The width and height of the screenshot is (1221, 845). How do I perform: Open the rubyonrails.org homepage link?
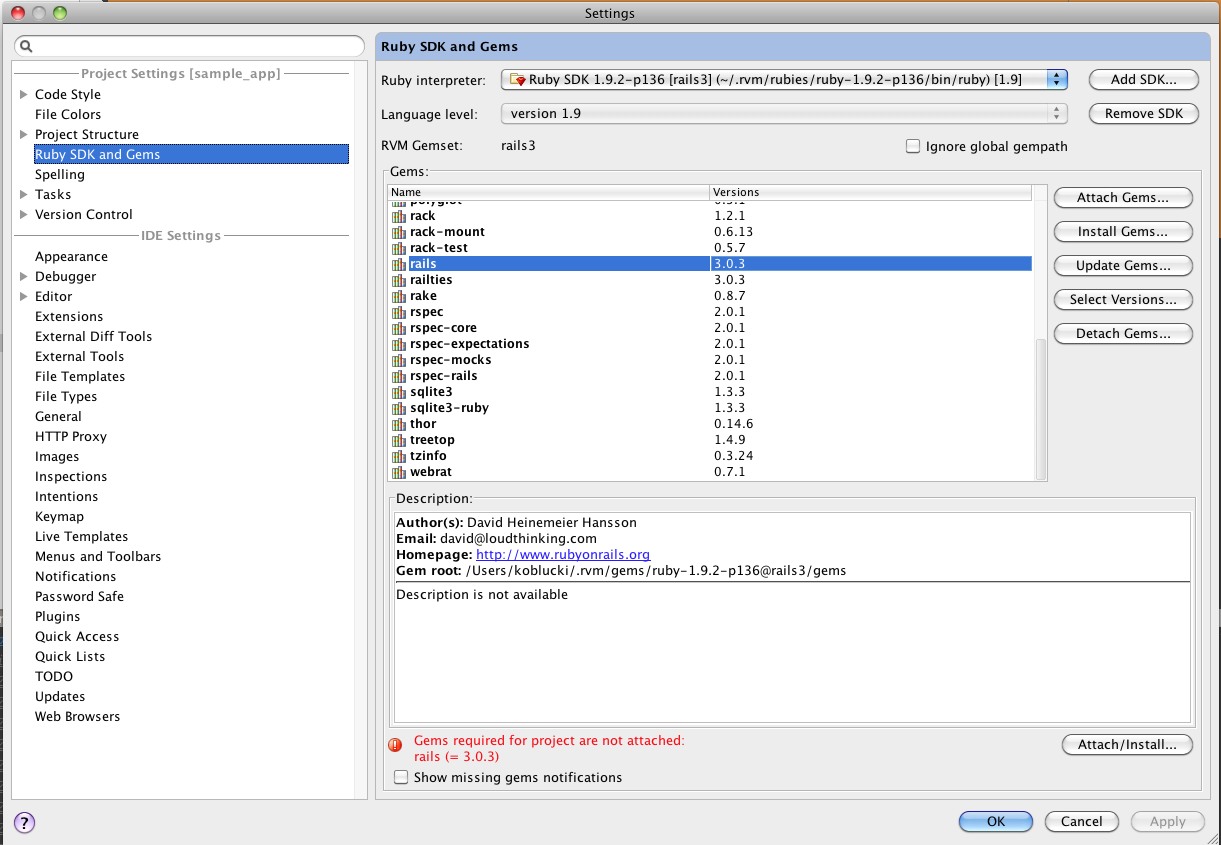pyautogui.click(x=563, y=554)
